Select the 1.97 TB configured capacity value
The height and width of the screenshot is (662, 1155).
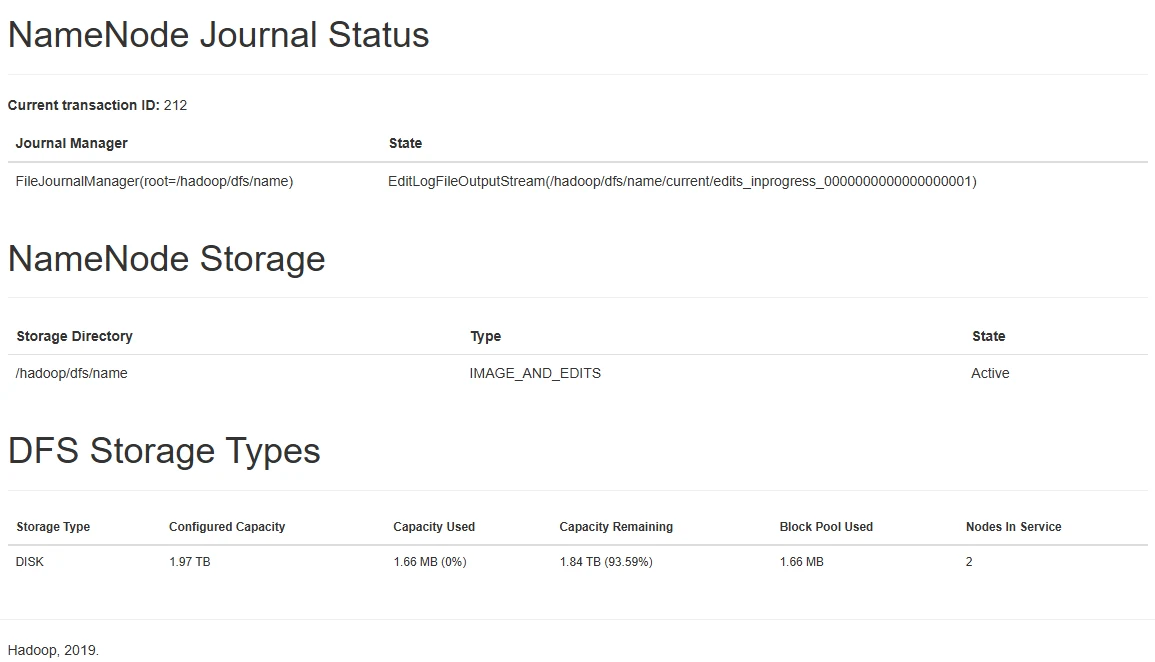coord(189,562)
